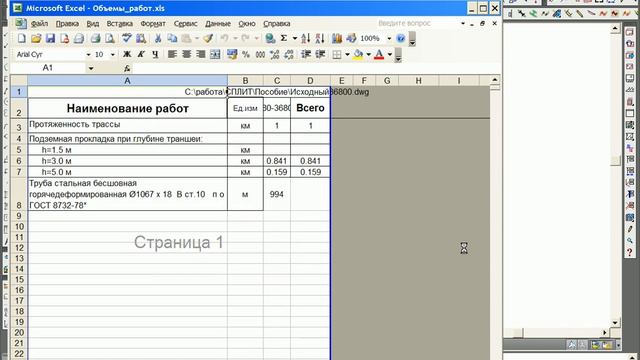Select column A header

[127, 81]
